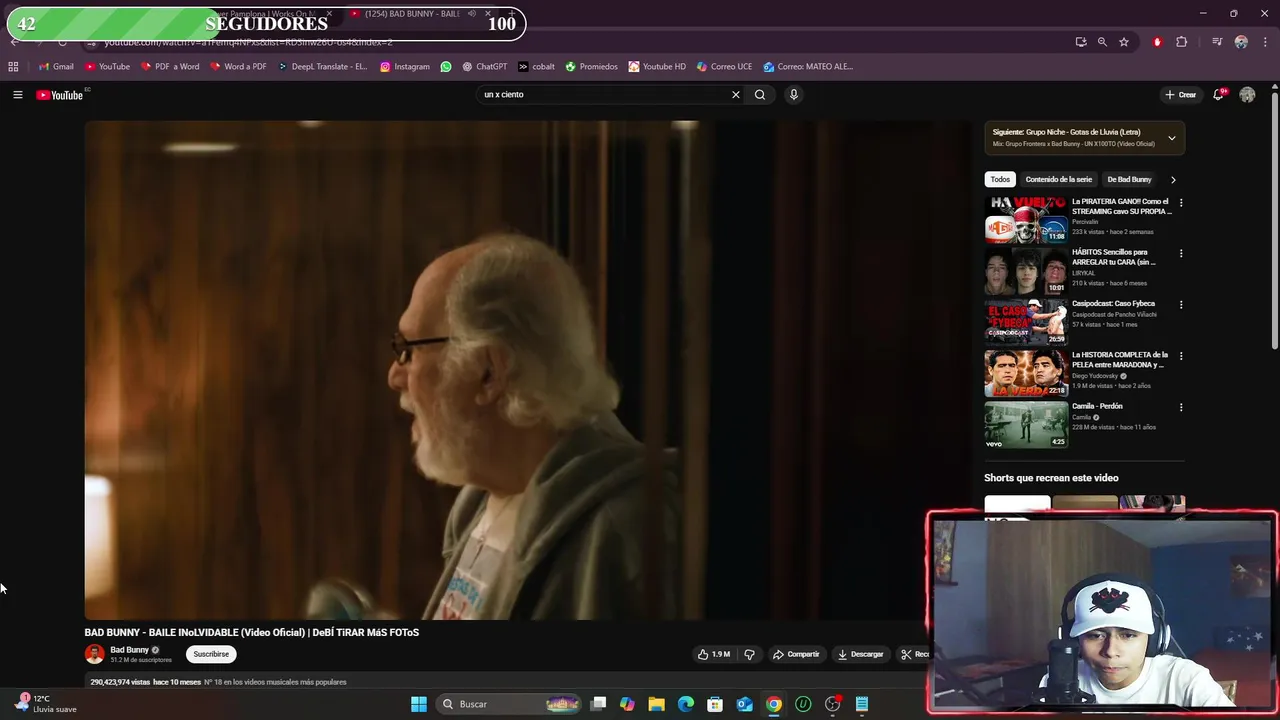Open La PIRATERIA GANO video thumbnail

[1026, 220]
